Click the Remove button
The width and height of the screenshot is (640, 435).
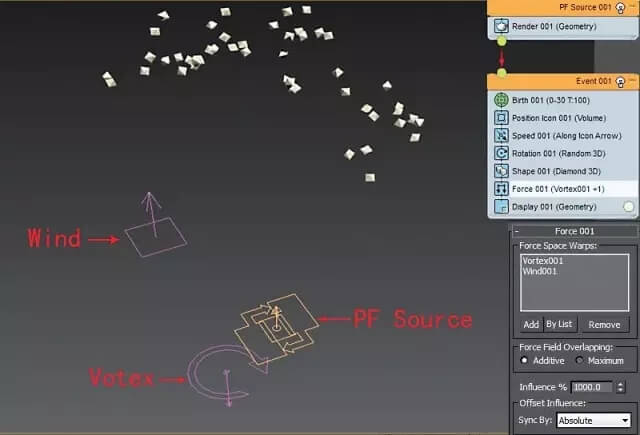604,325
